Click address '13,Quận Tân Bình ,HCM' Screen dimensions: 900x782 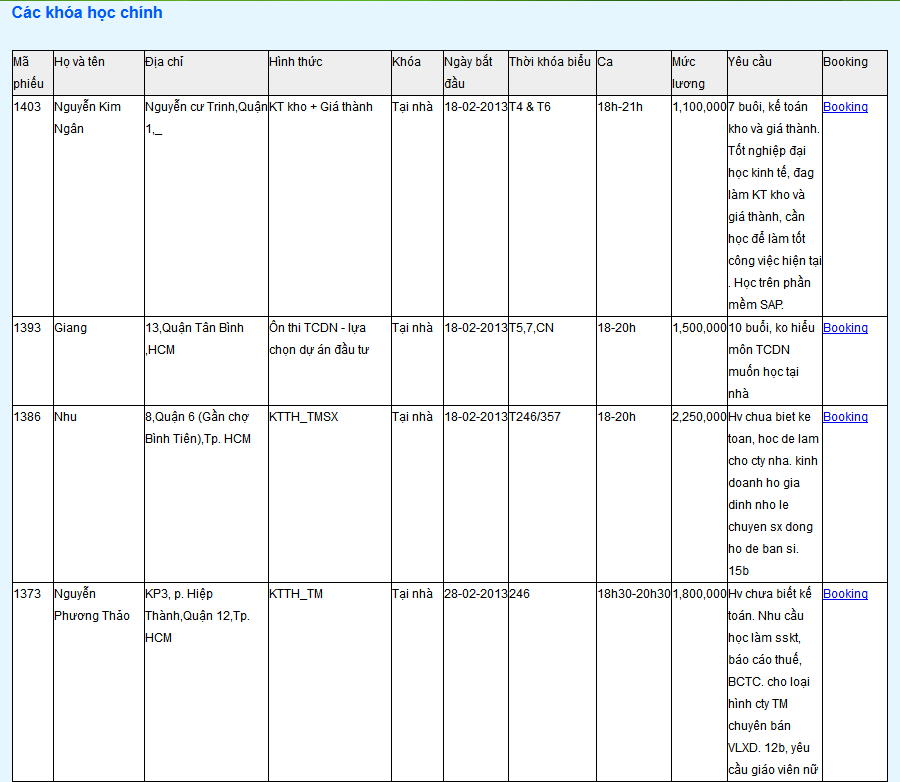[x=195, y=339]
